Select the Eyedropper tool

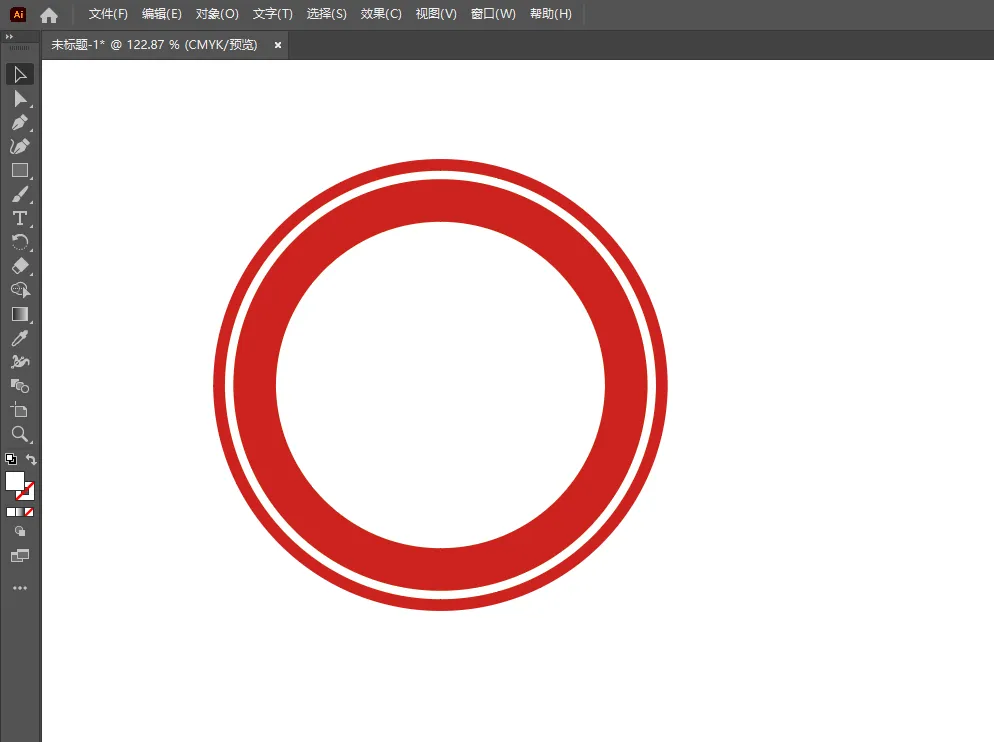pos(20,339)
